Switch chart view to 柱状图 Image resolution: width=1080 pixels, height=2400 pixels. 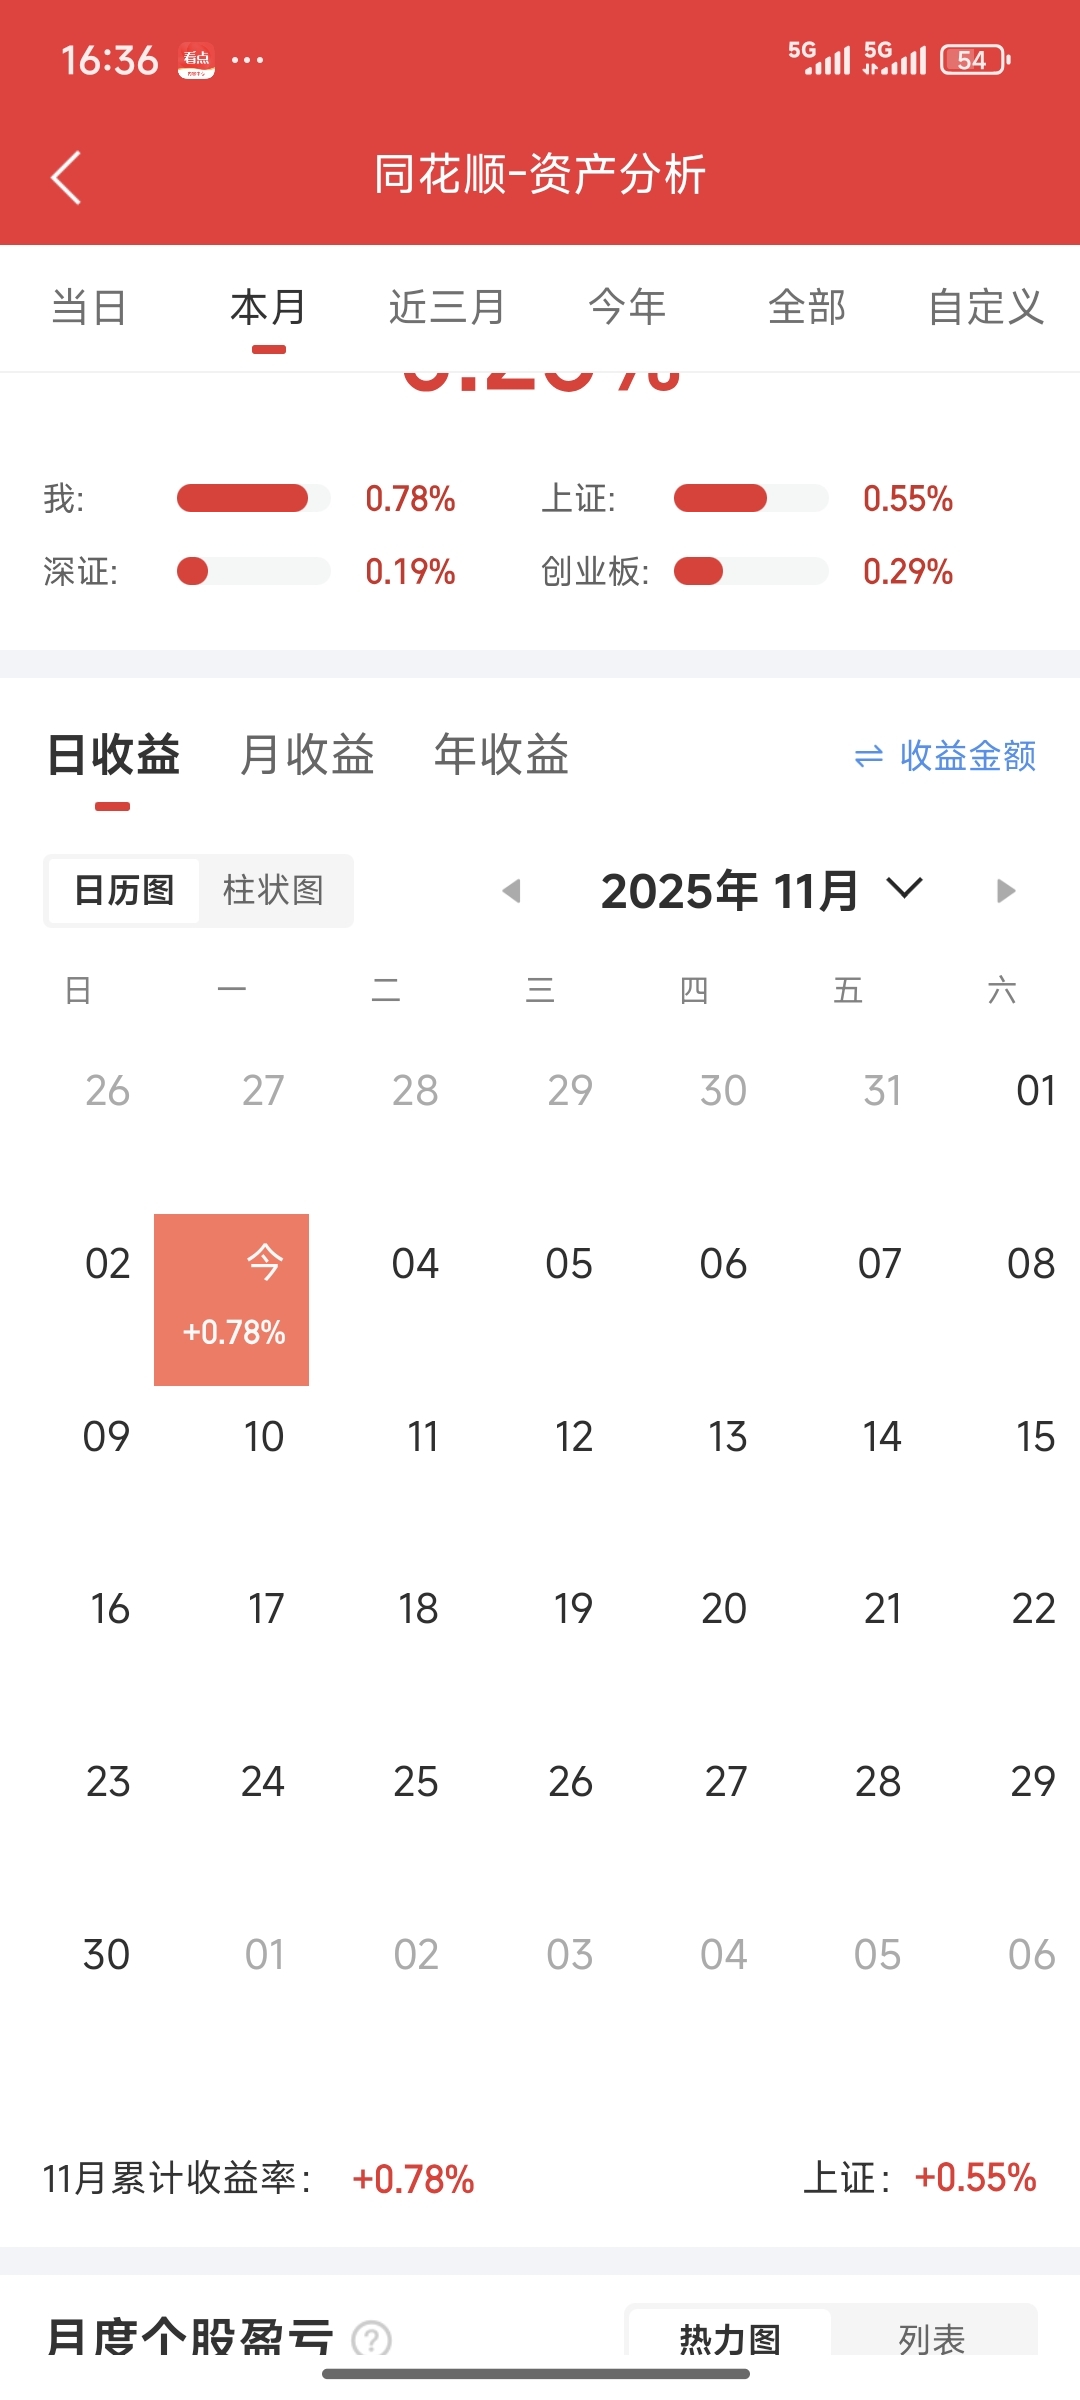click(273, 890)
